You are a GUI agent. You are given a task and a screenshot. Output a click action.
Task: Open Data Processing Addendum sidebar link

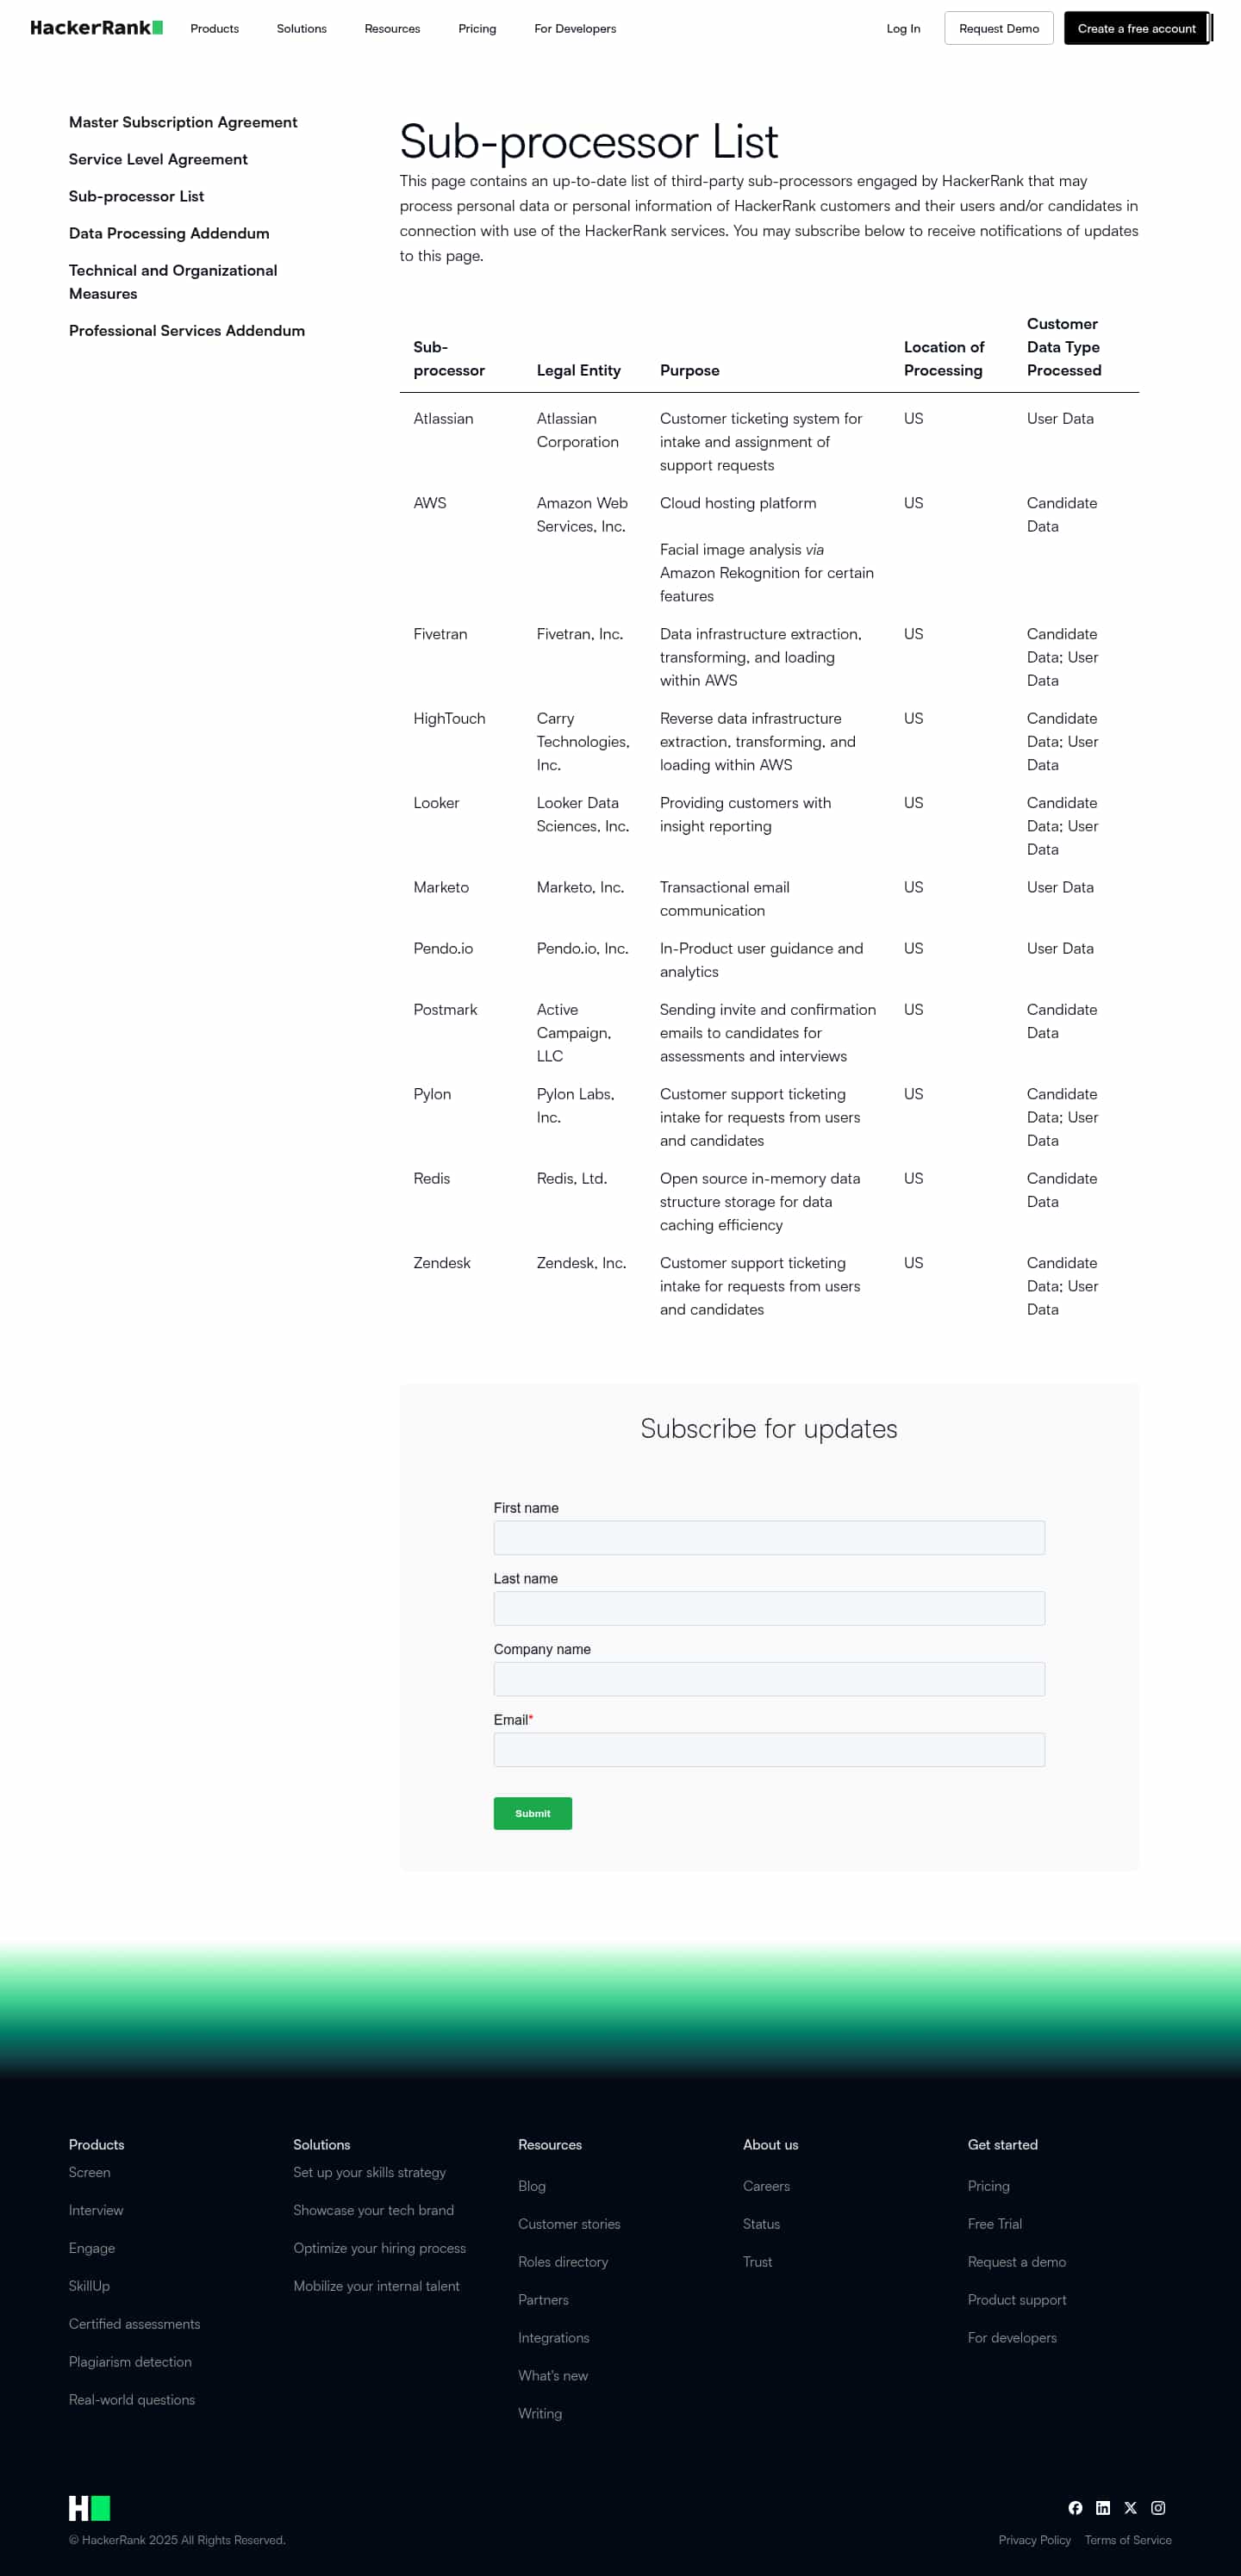169,233
